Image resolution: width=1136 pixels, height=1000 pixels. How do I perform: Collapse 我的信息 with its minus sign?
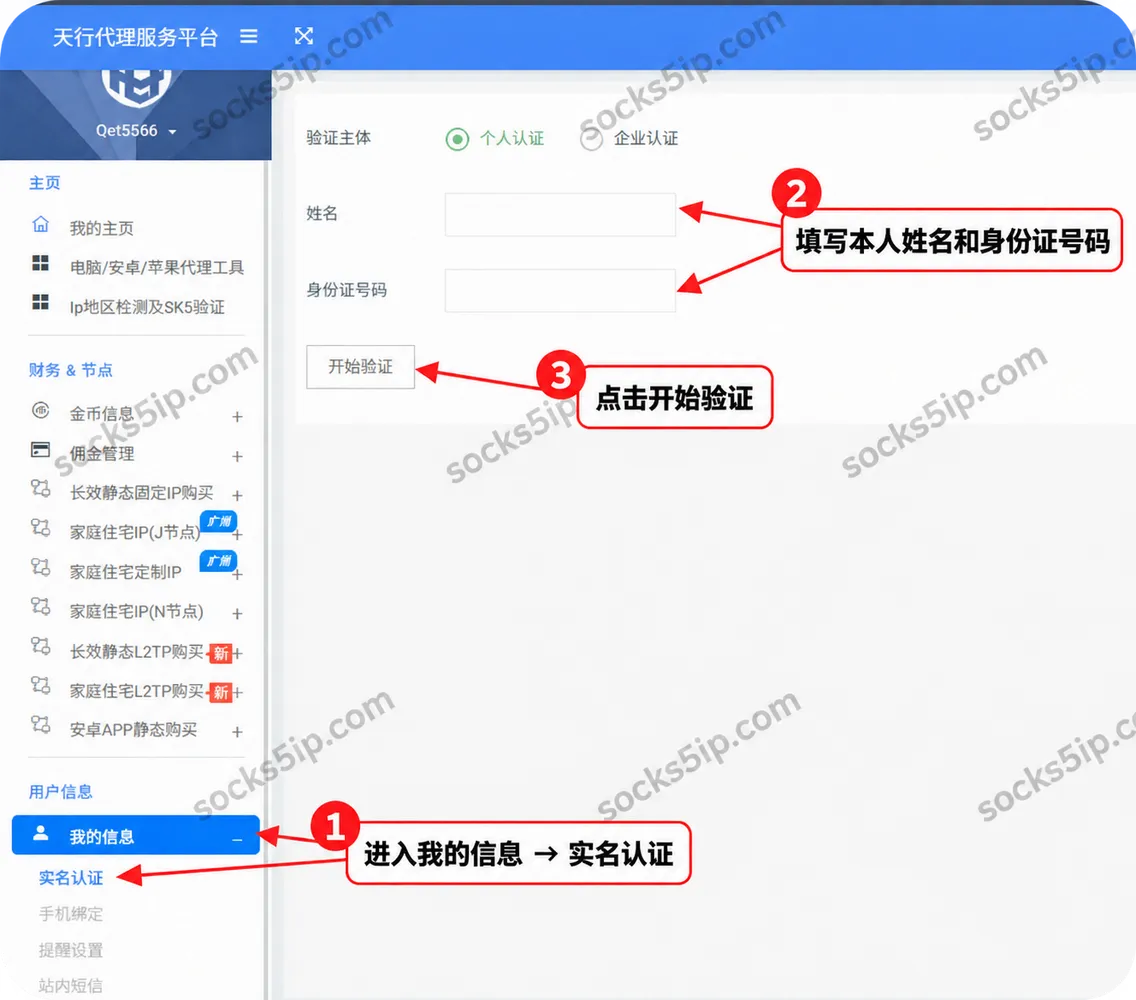point(237,840)
